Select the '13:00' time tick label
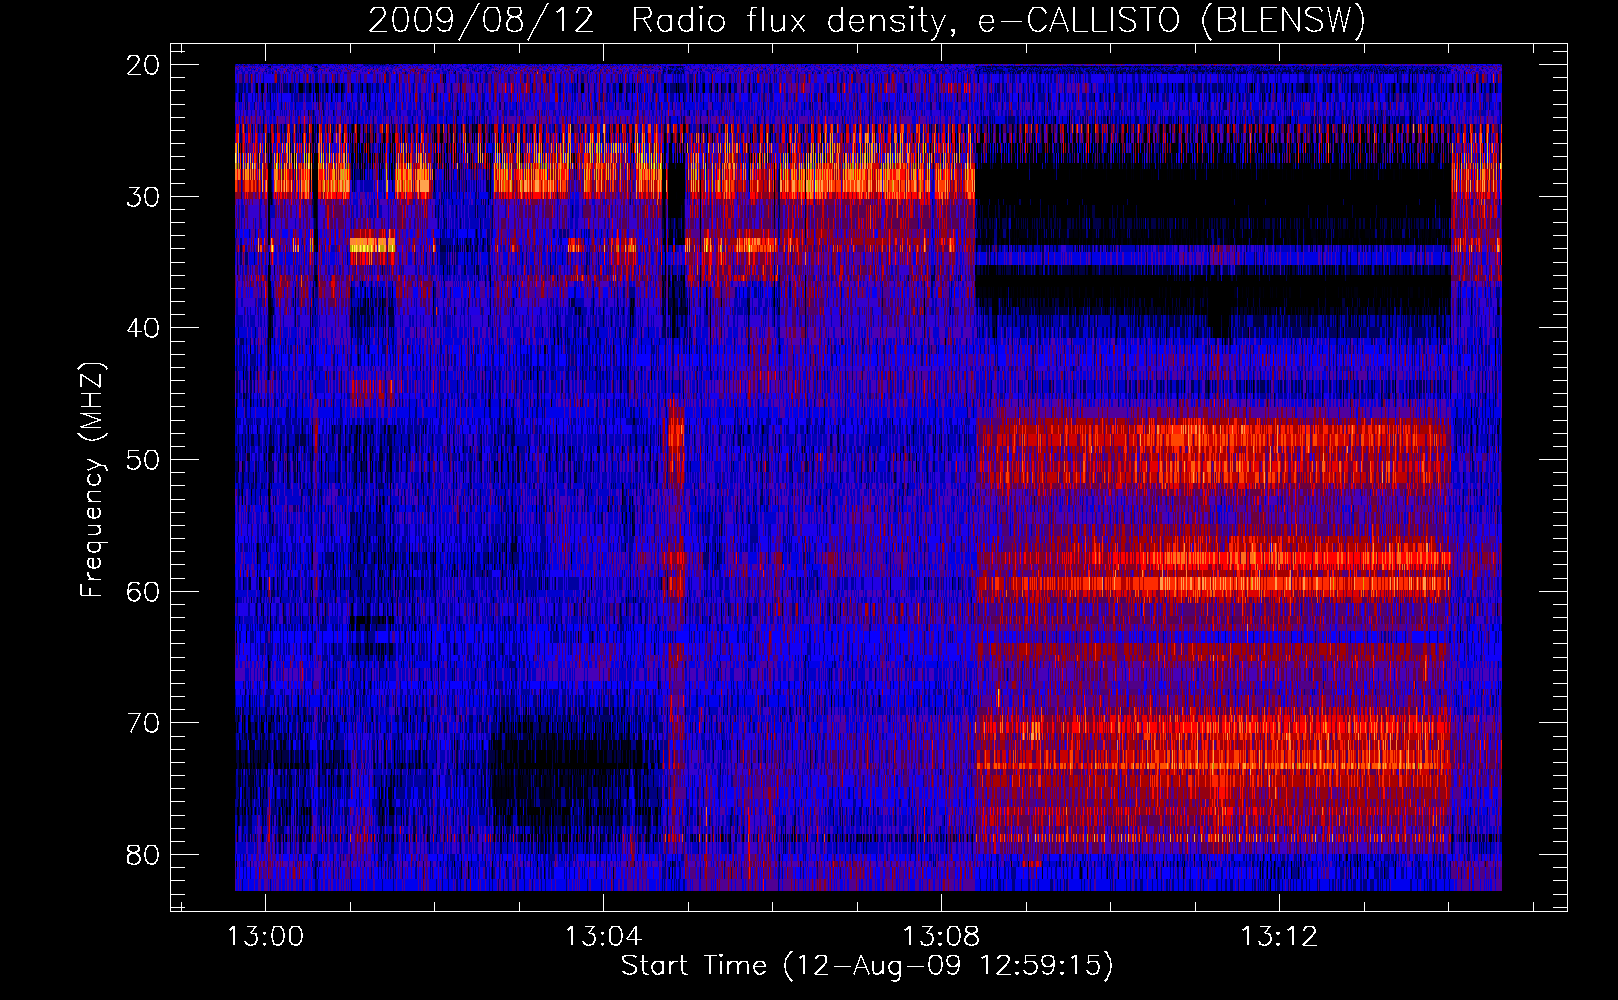This screenshot has width=1618, height=1000. pyautogui.click(x=265, y=937)
